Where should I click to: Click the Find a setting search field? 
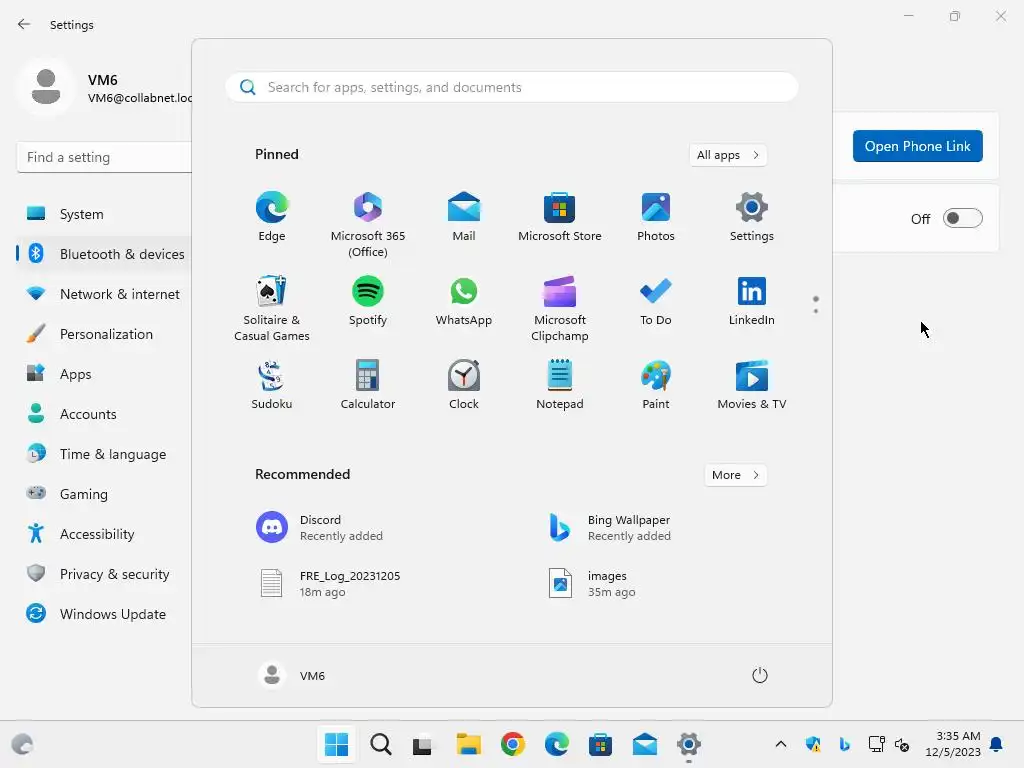(x=104, y=157)
